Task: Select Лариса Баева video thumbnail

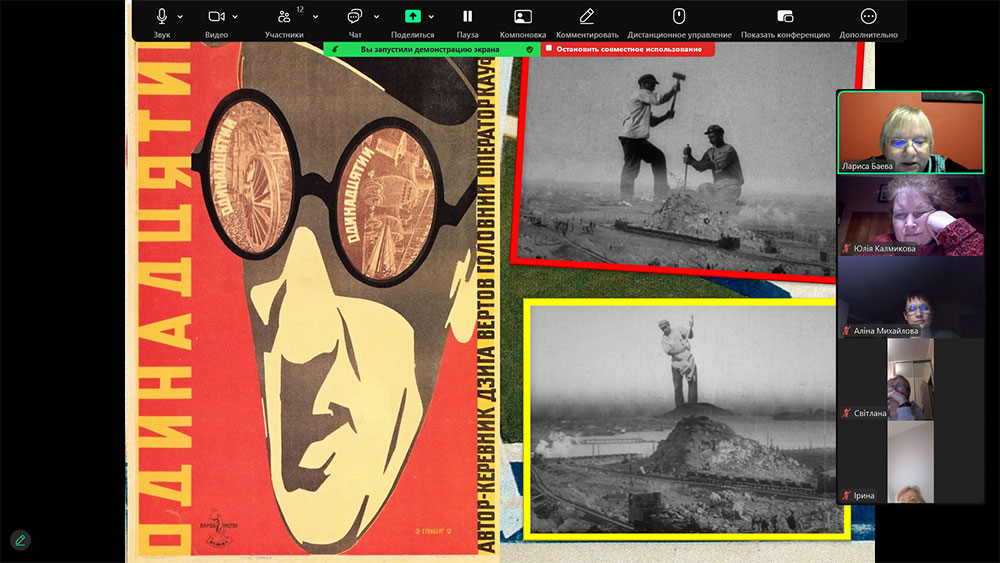Action: point(910,133)
